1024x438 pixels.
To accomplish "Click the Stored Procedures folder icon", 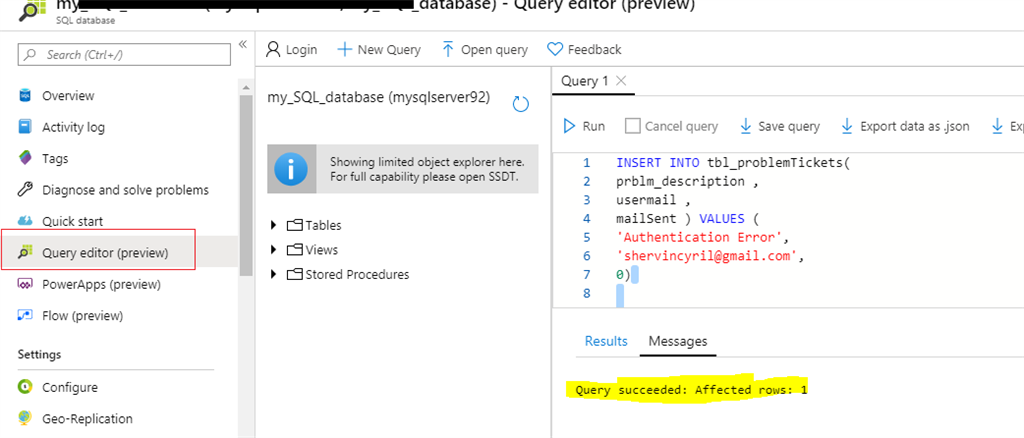I will coord(295,275).
